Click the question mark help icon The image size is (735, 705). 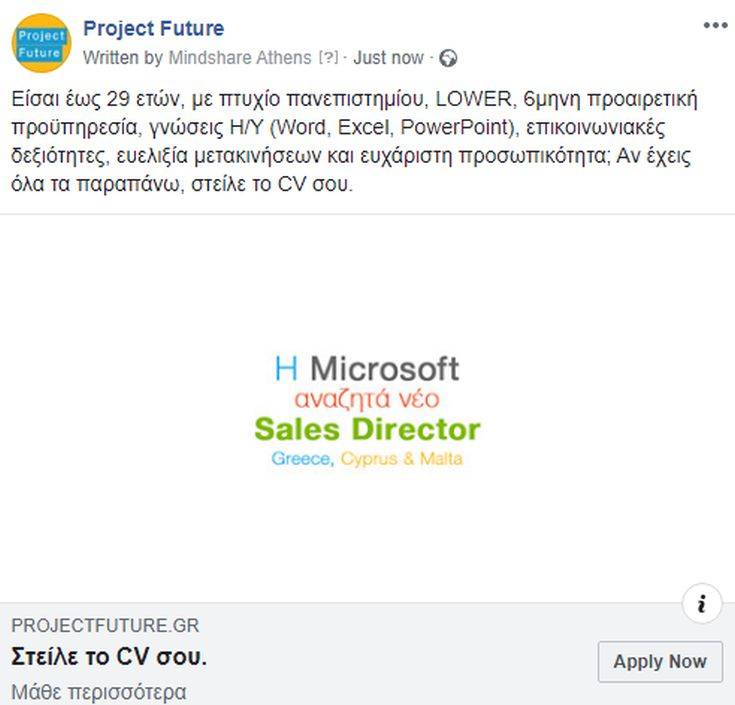(x=328, y=58)
